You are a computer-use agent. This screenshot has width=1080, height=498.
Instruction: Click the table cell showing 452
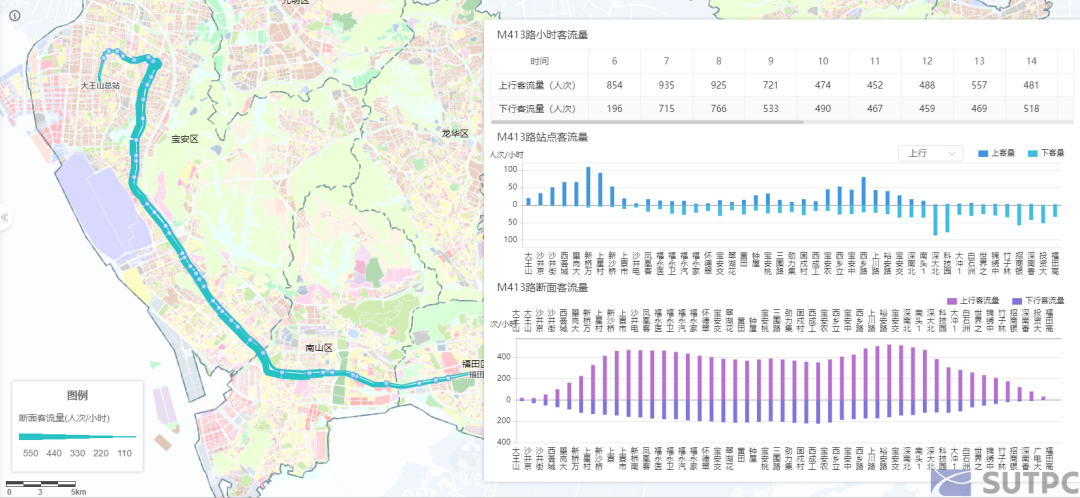point(875,85)
